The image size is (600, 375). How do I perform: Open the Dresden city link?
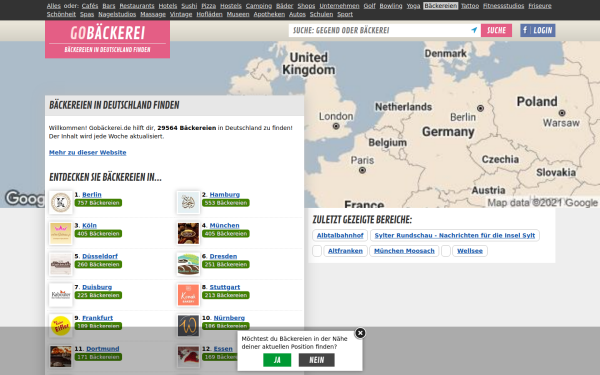[x=223, y=256]
